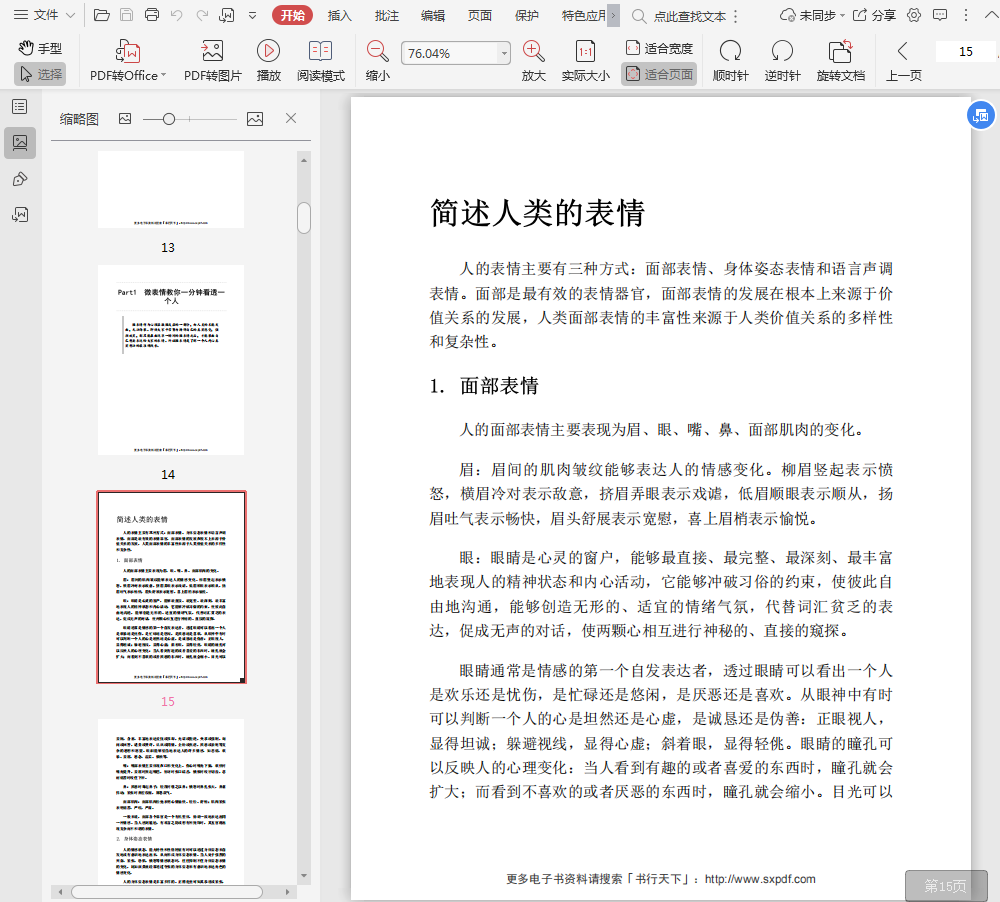Start slideshow with the 播放 icon

[x=268, y=52]
